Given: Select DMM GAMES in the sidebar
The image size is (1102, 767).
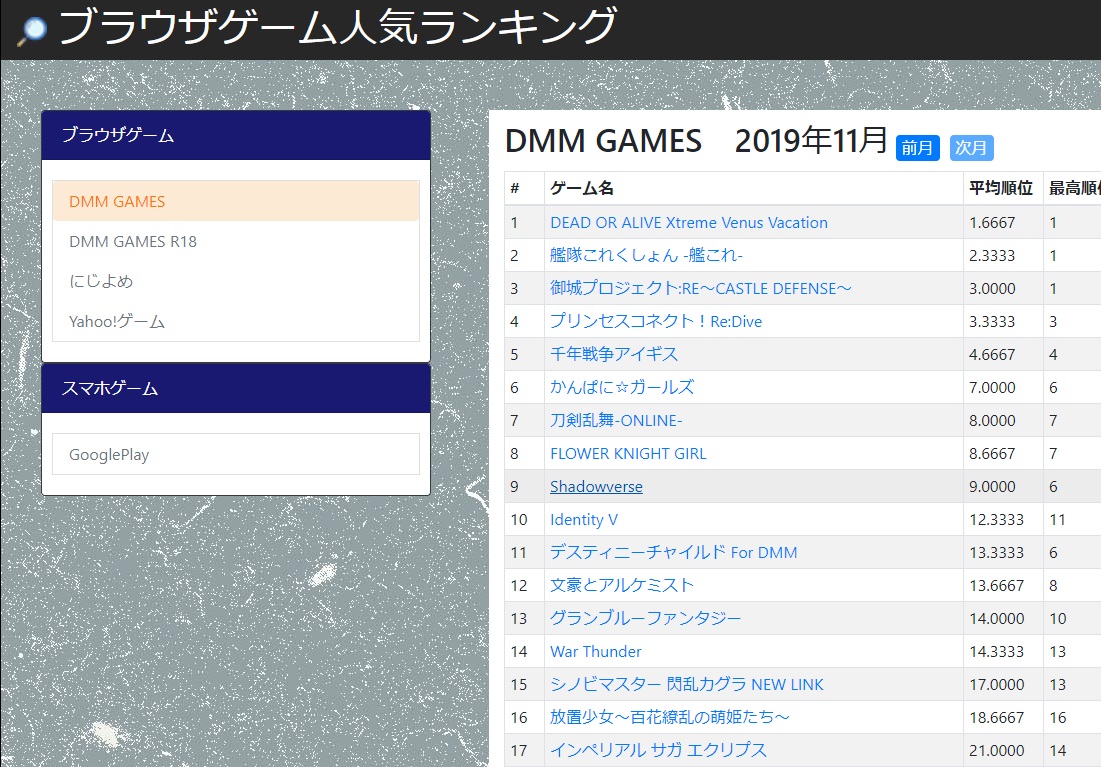Looking at the screenshot, I should (117, 201).
